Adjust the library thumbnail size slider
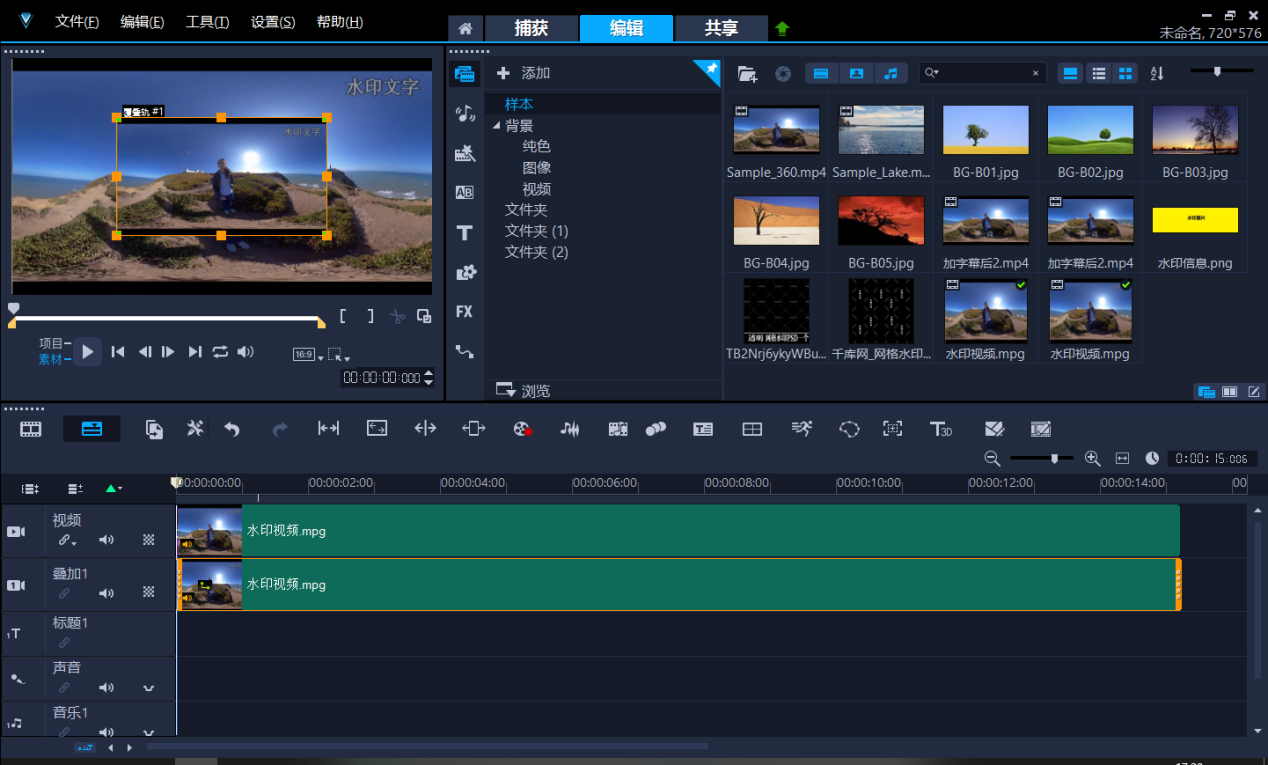 click(x=1221, y=71)
